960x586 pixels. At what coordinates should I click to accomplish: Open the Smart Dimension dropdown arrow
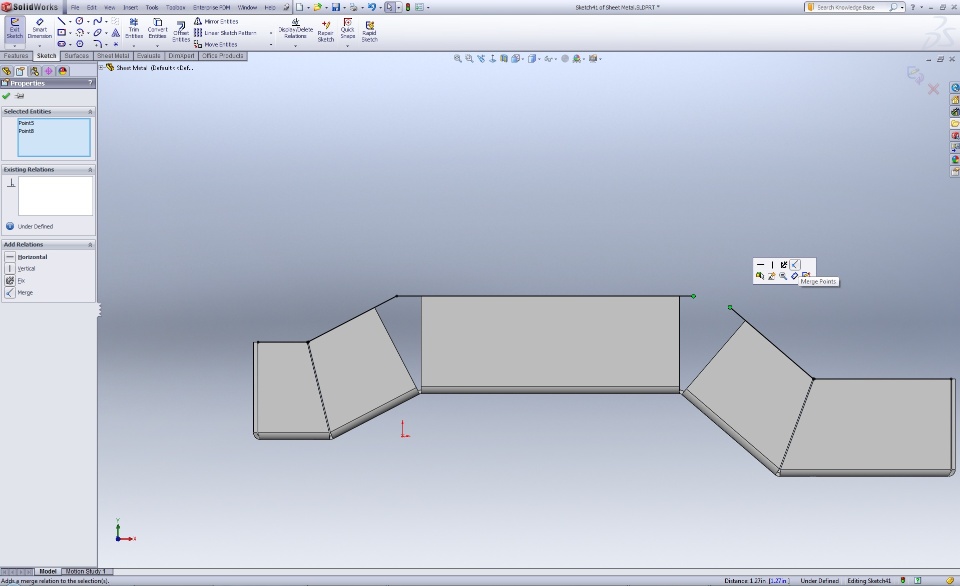[x=39, y=45]
